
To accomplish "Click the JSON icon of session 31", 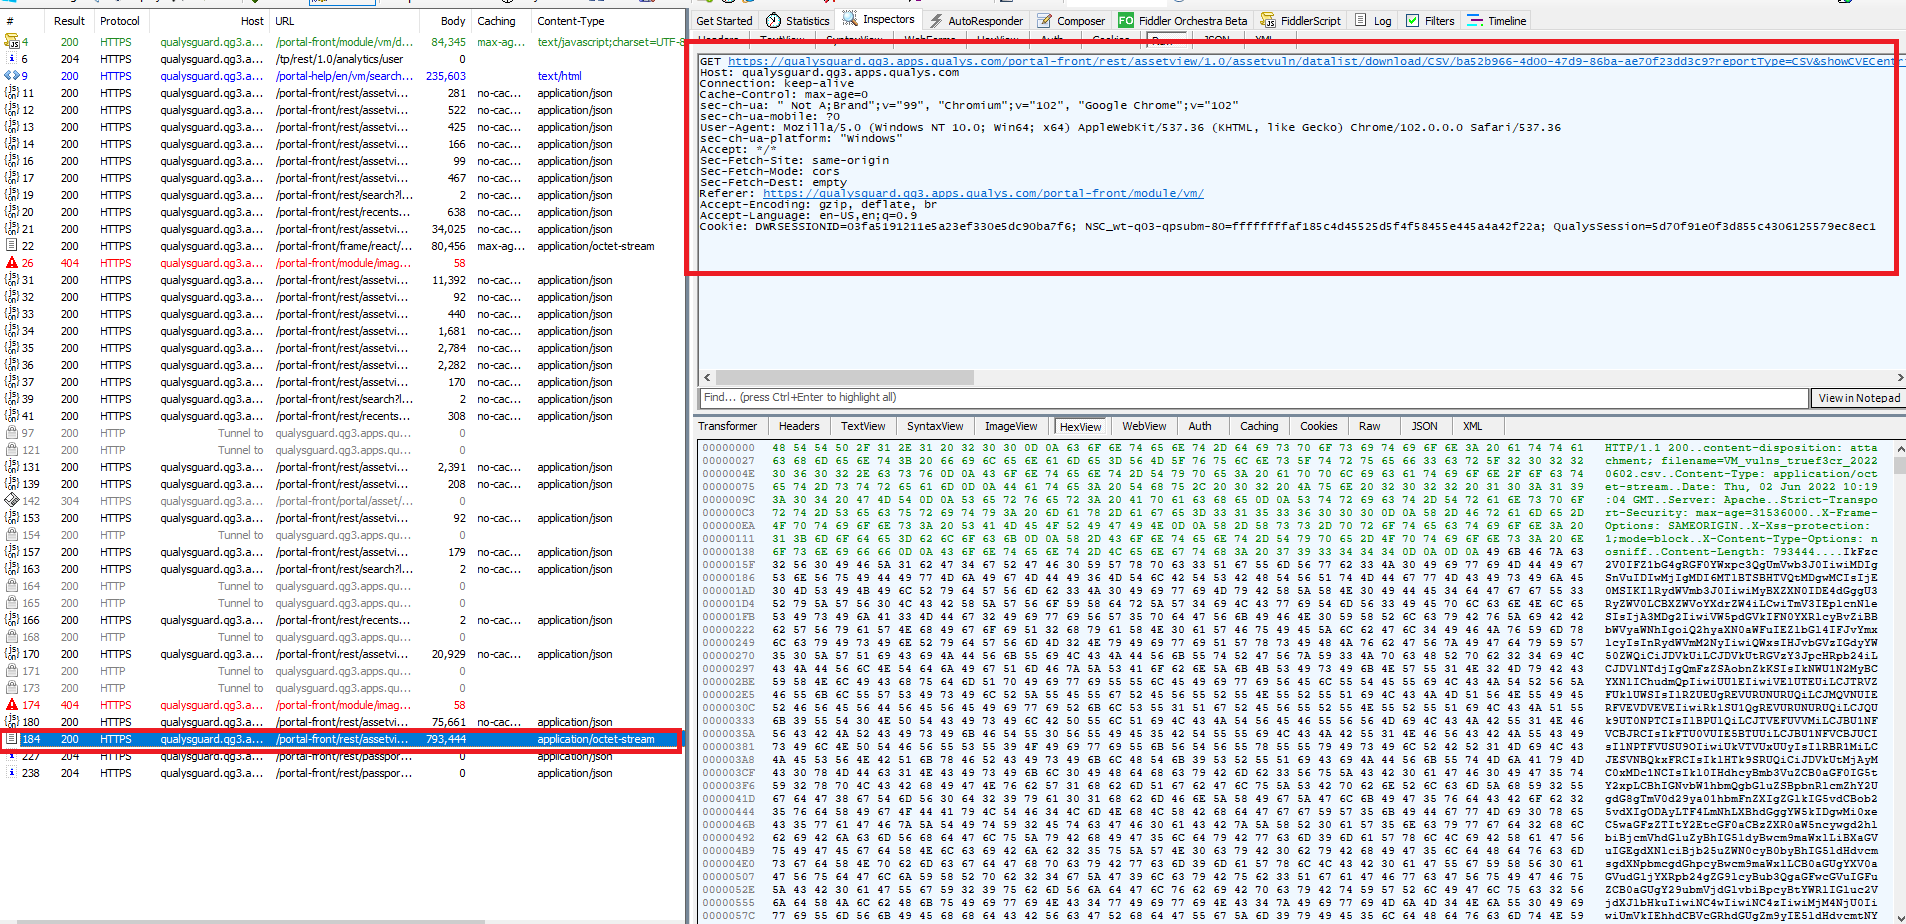I will [12, 280].
